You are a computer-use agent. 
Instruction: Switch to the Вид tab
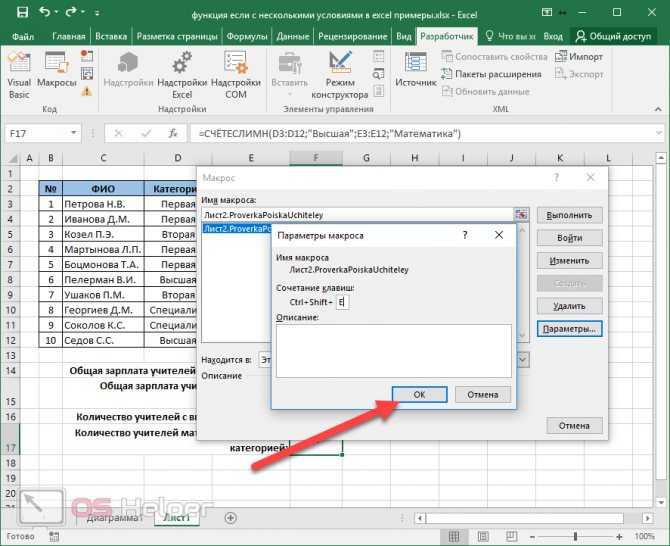coord(403,36)
